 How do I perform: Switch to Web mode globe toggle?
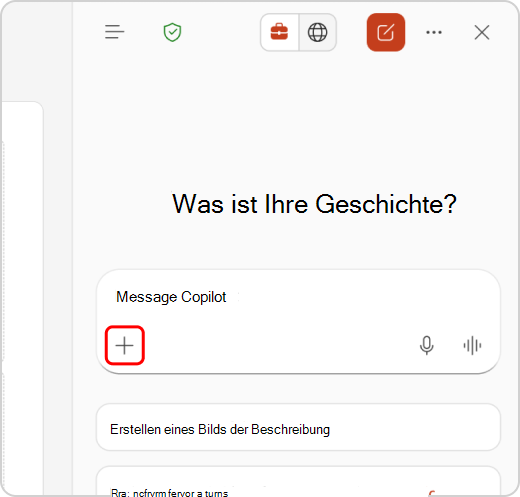tap(317, 32)
